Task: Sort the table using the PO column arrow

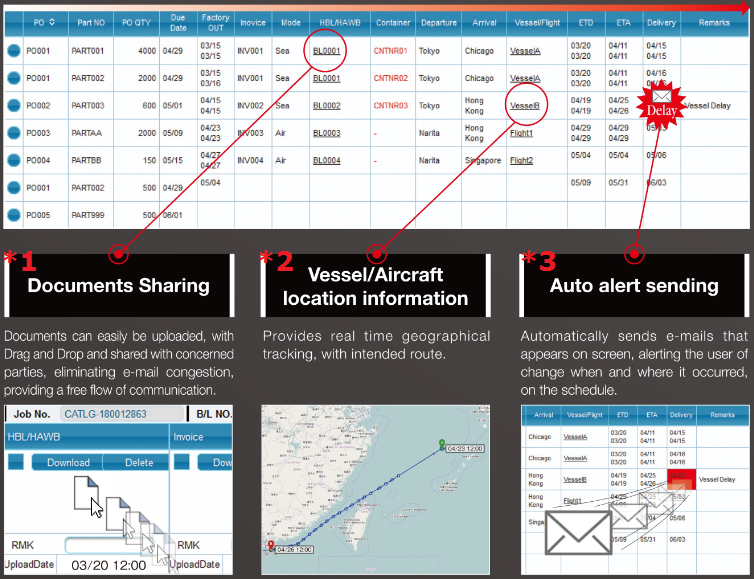Action: click(52, 20)
